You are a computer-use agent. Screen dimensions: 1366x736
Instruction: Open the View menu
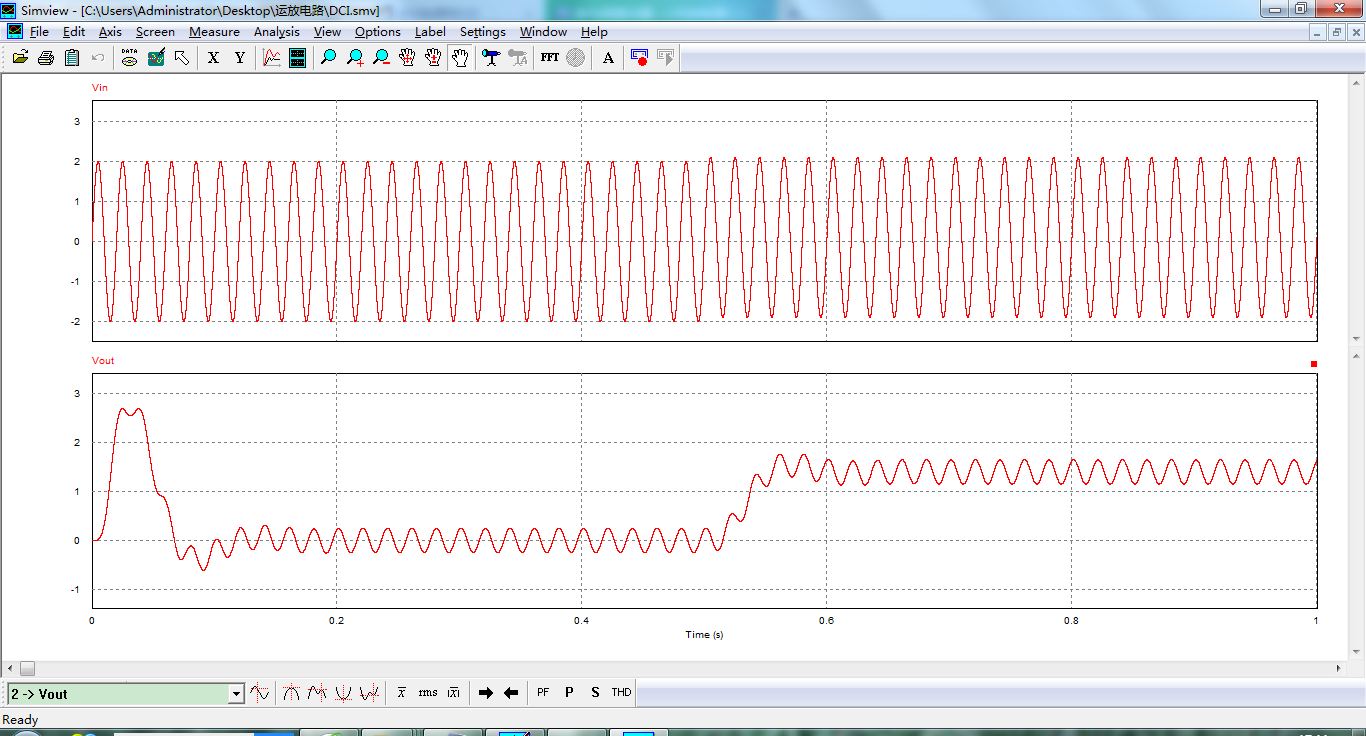click(x=327, y=32)
